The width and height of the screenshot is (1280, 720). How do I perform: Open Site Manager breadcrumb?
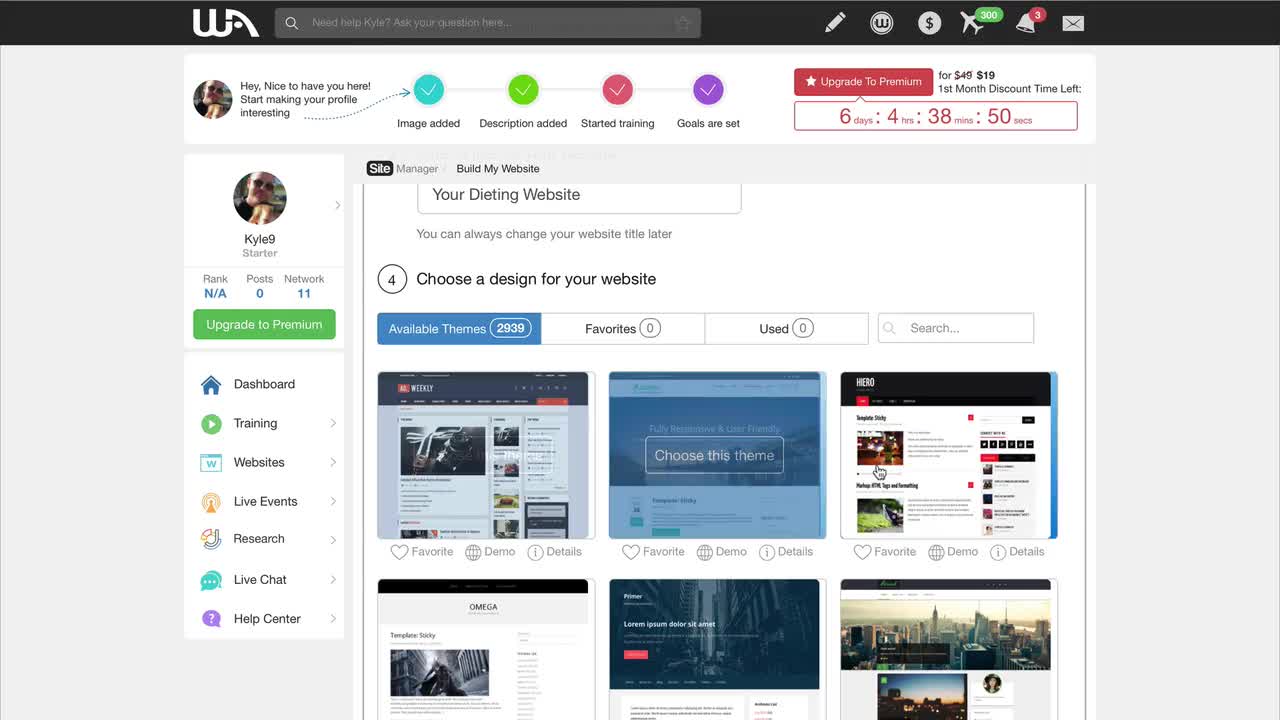403,169
